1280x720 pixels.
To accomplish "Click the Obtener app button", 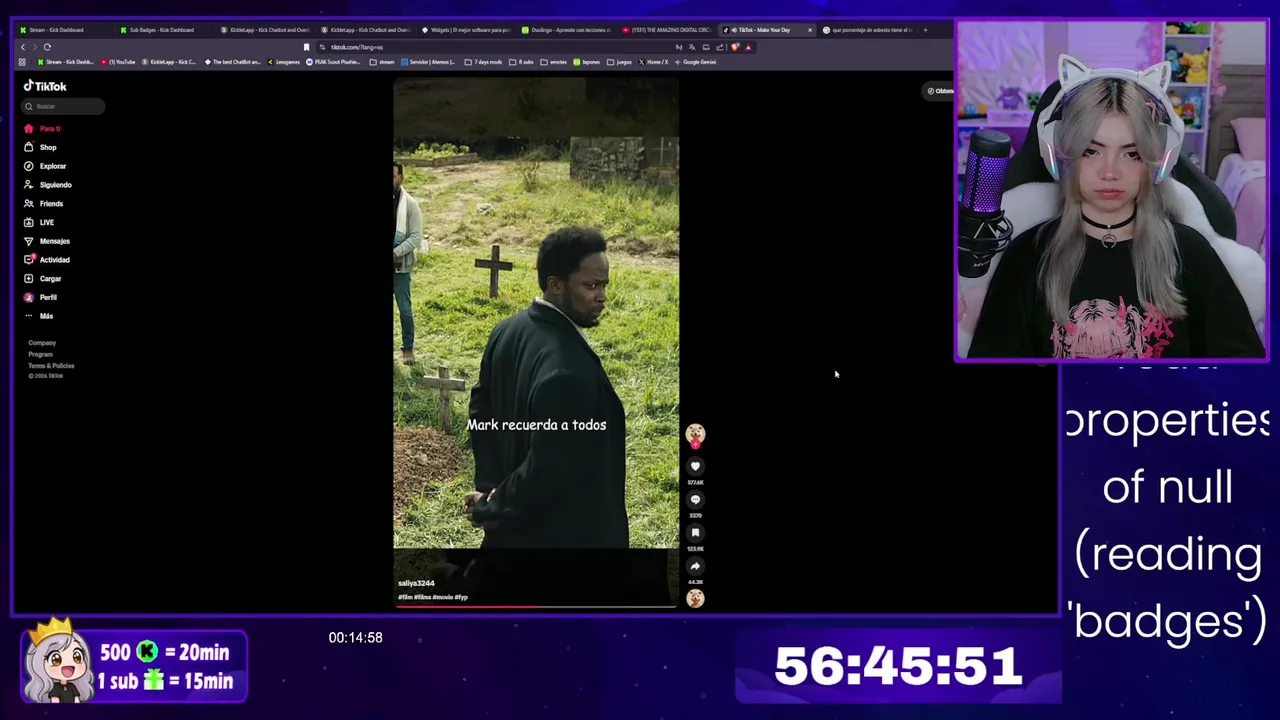I will pos(940,91).
